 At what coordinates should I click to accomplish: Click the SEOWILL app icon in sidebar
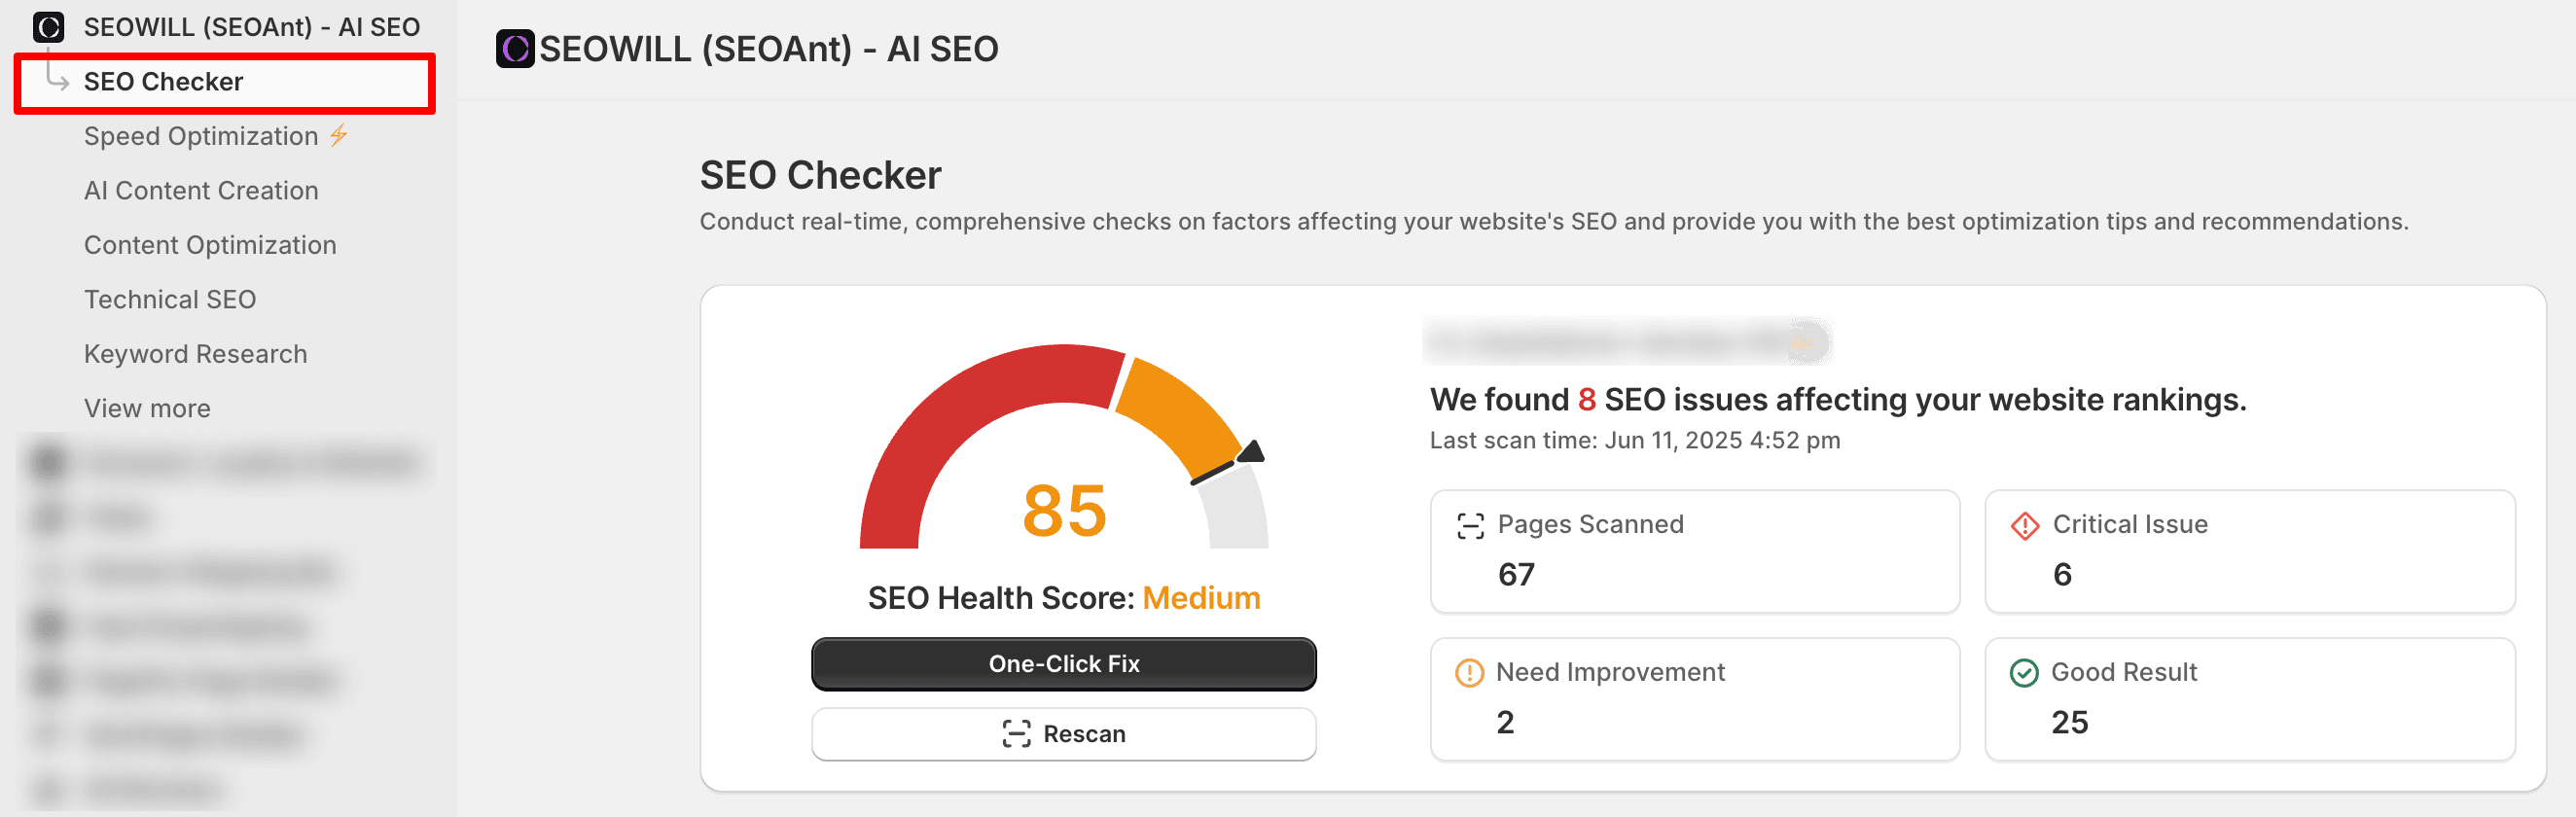pos(48,27)
